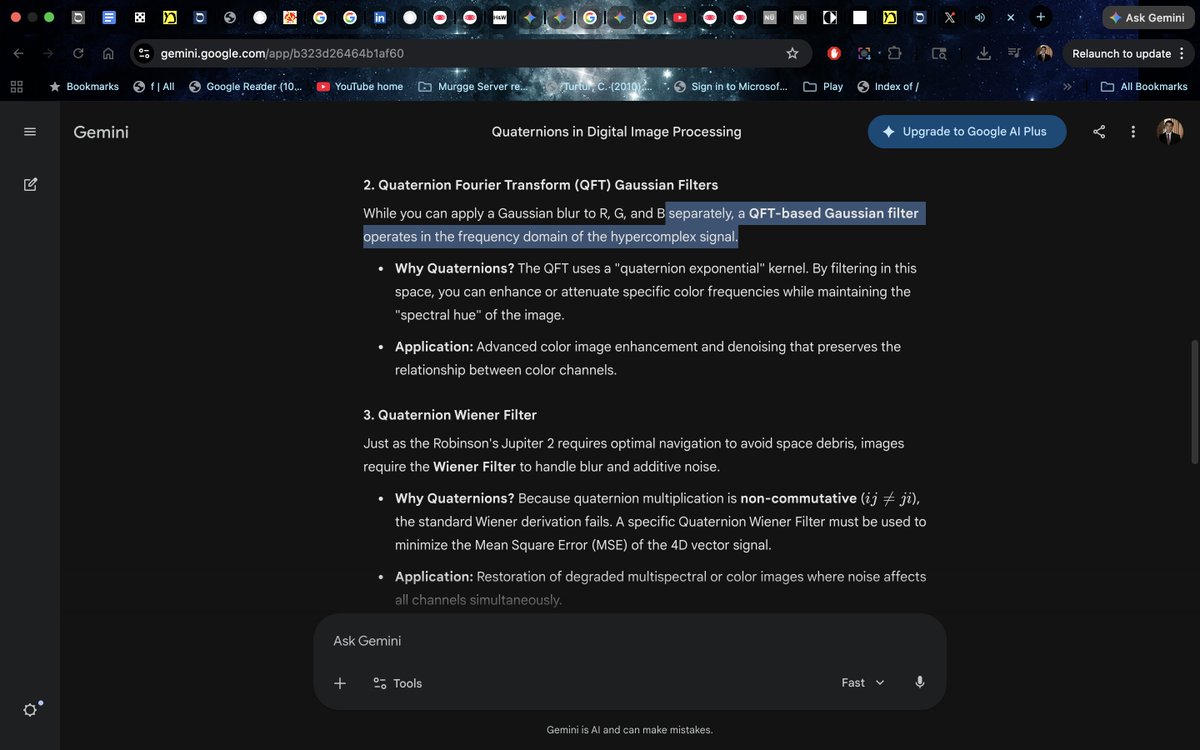Screen dimensions: 1200x750
Task: Open conversation three-dot options menu
Action: click(x=1133, y=132)
